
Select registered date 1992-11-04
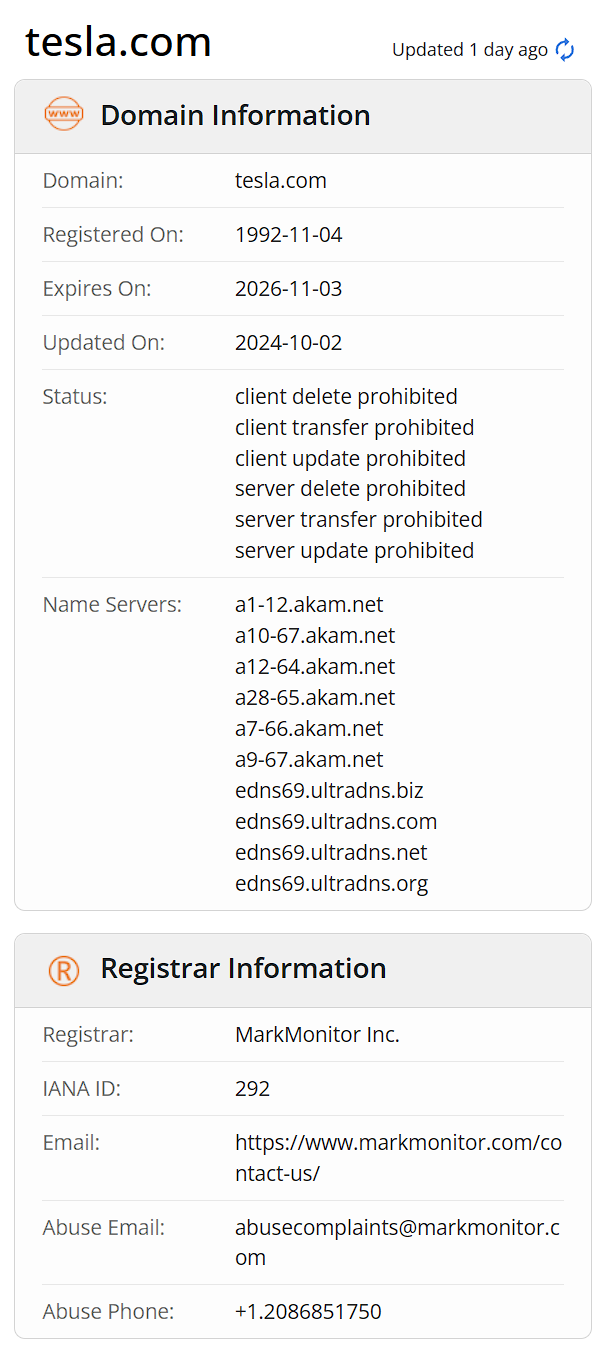pos(289,235)
